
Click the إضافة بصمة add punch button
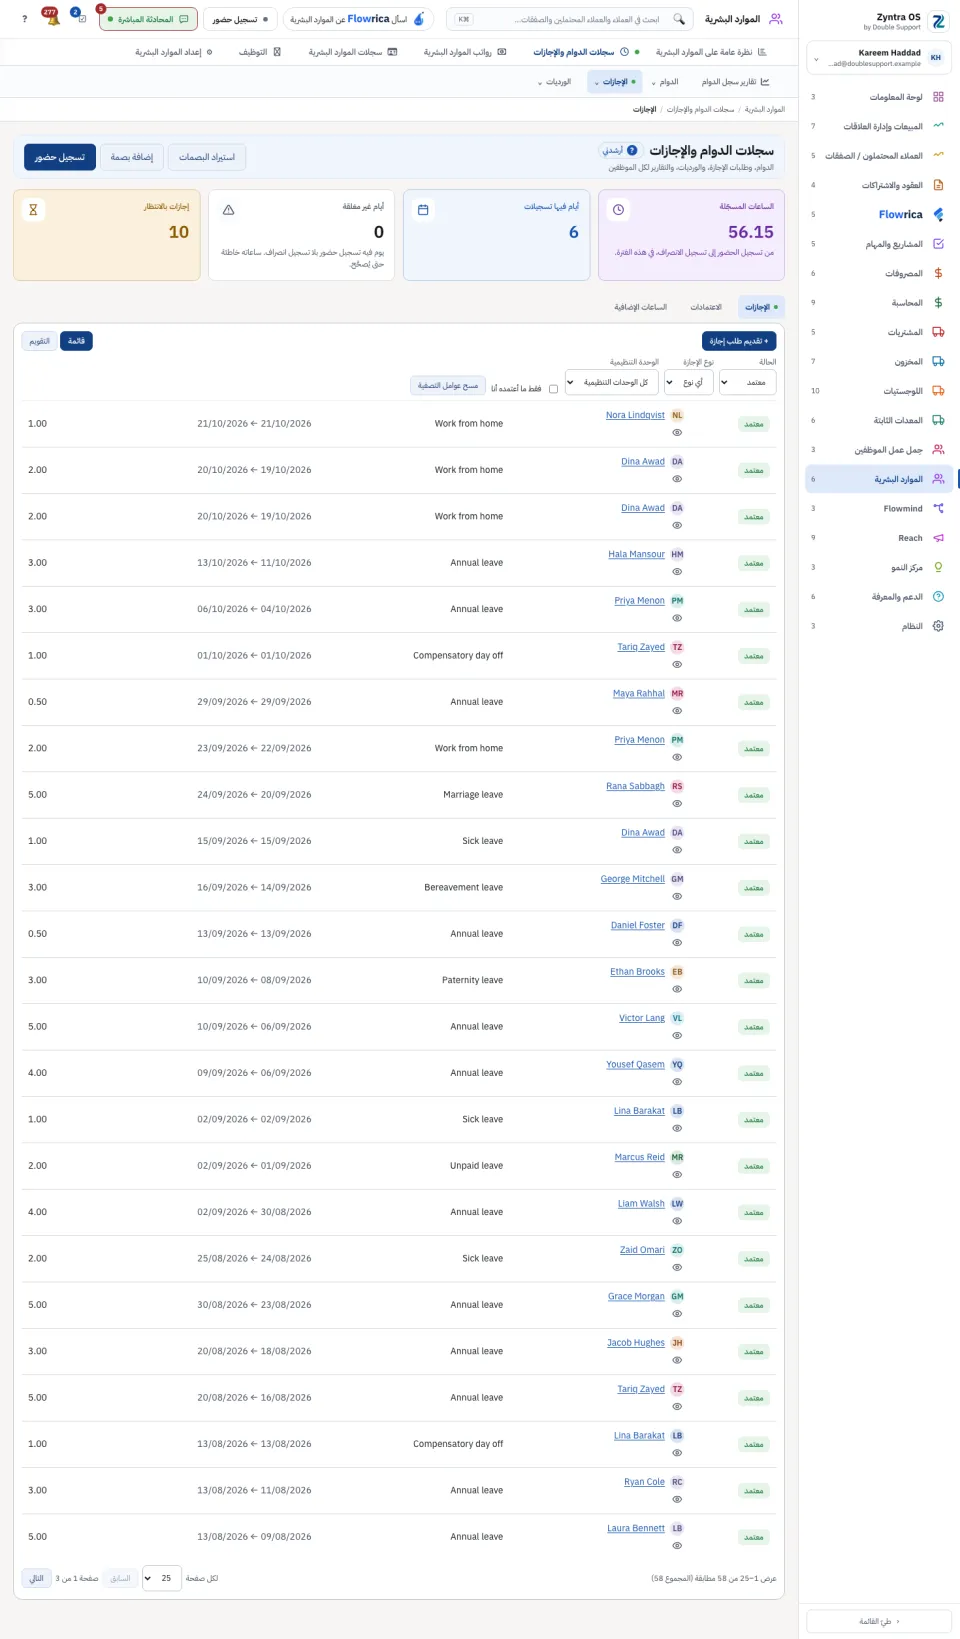coord(132,157)
